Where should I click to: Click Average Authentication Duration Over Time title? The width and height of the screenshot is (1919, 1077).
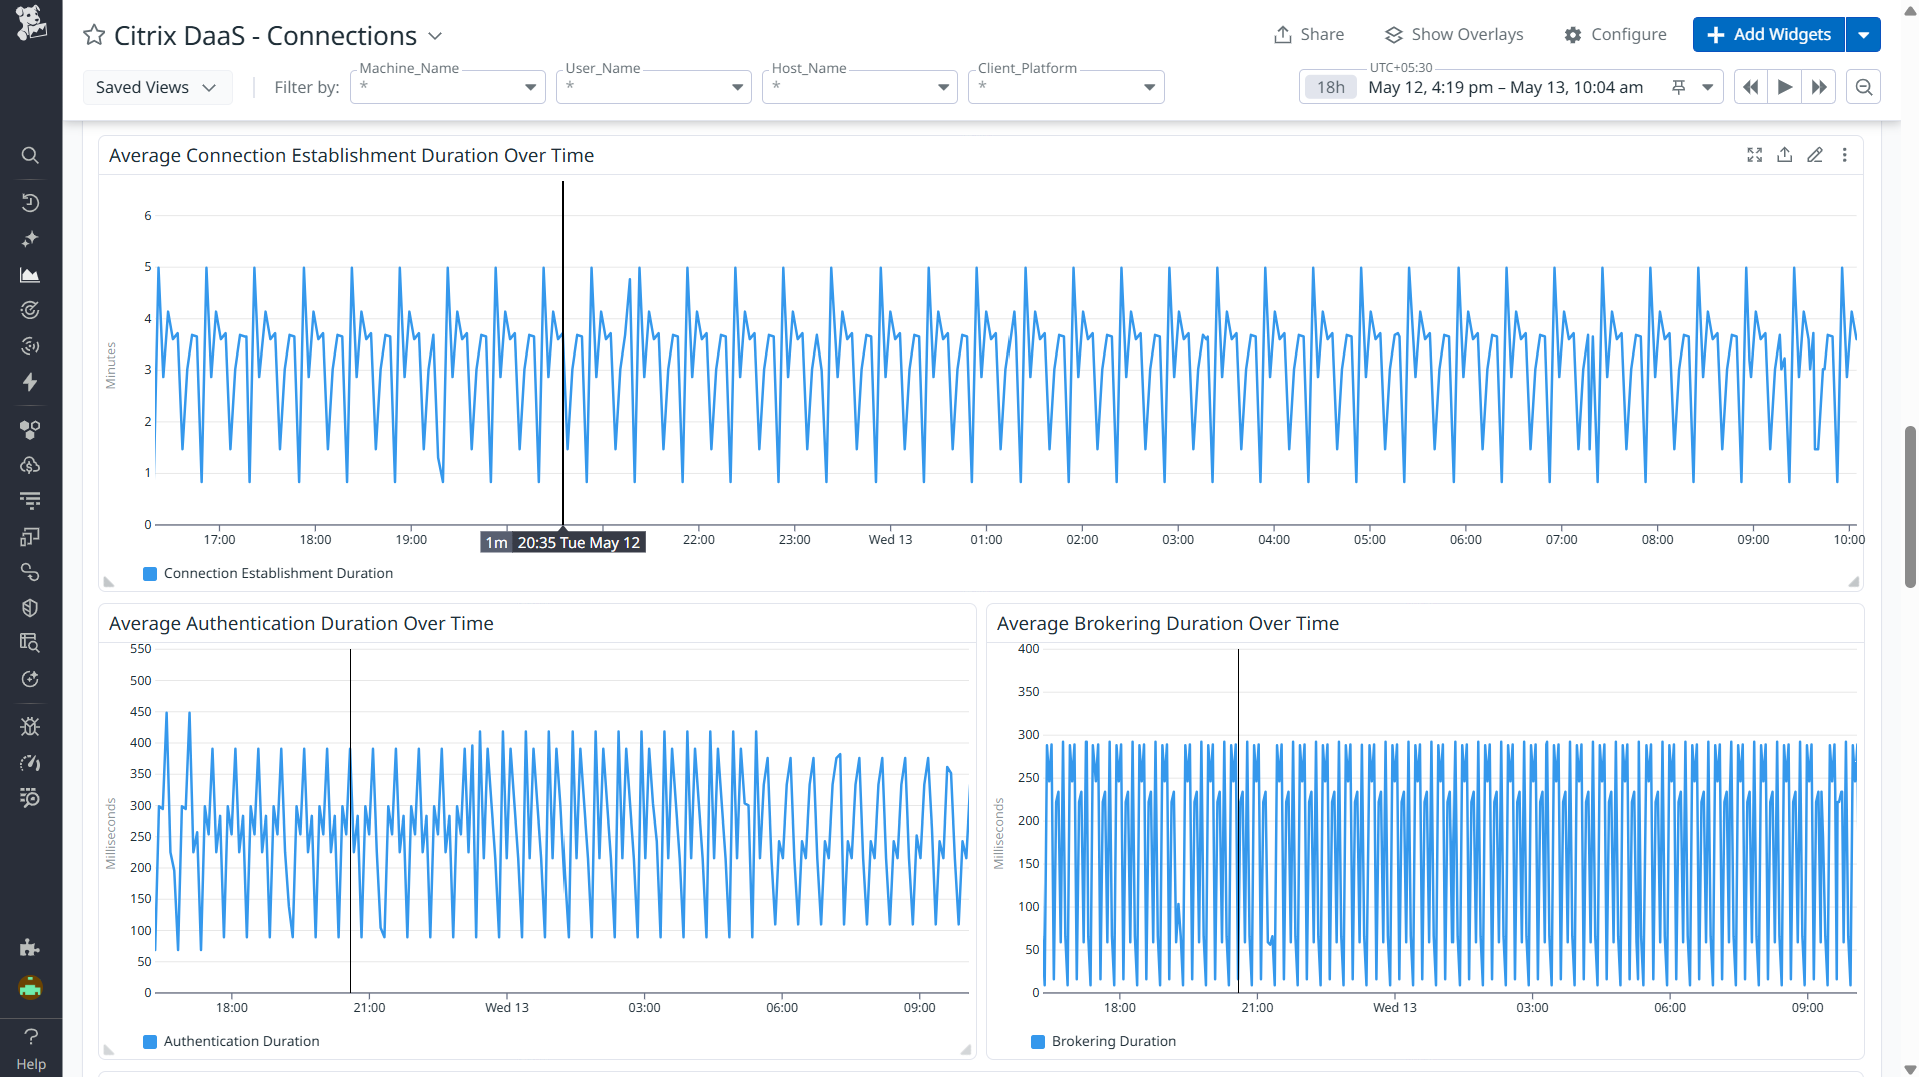301,623
